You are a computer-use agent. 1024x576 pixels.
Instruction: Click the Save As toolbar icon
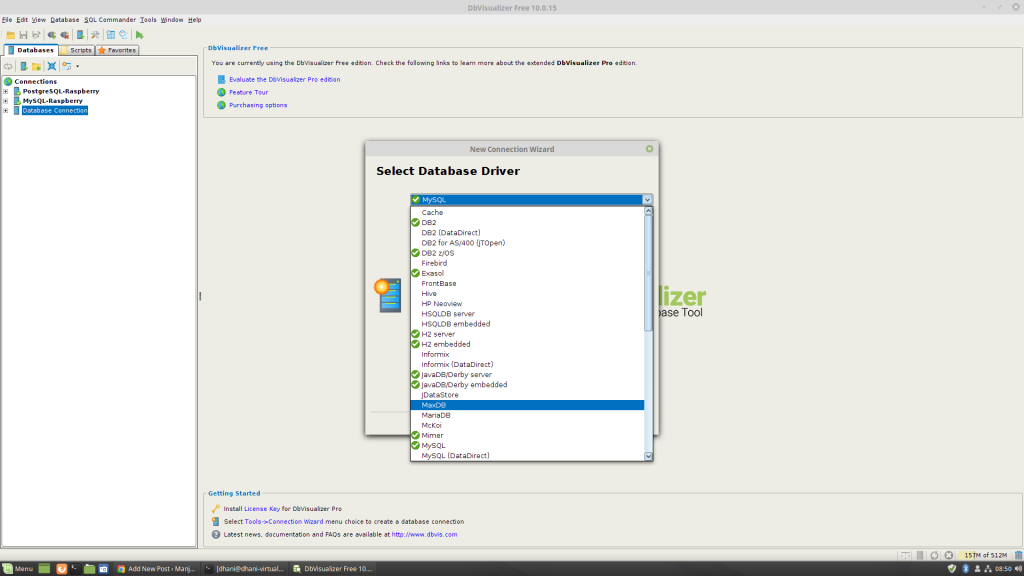click(37, 35)
